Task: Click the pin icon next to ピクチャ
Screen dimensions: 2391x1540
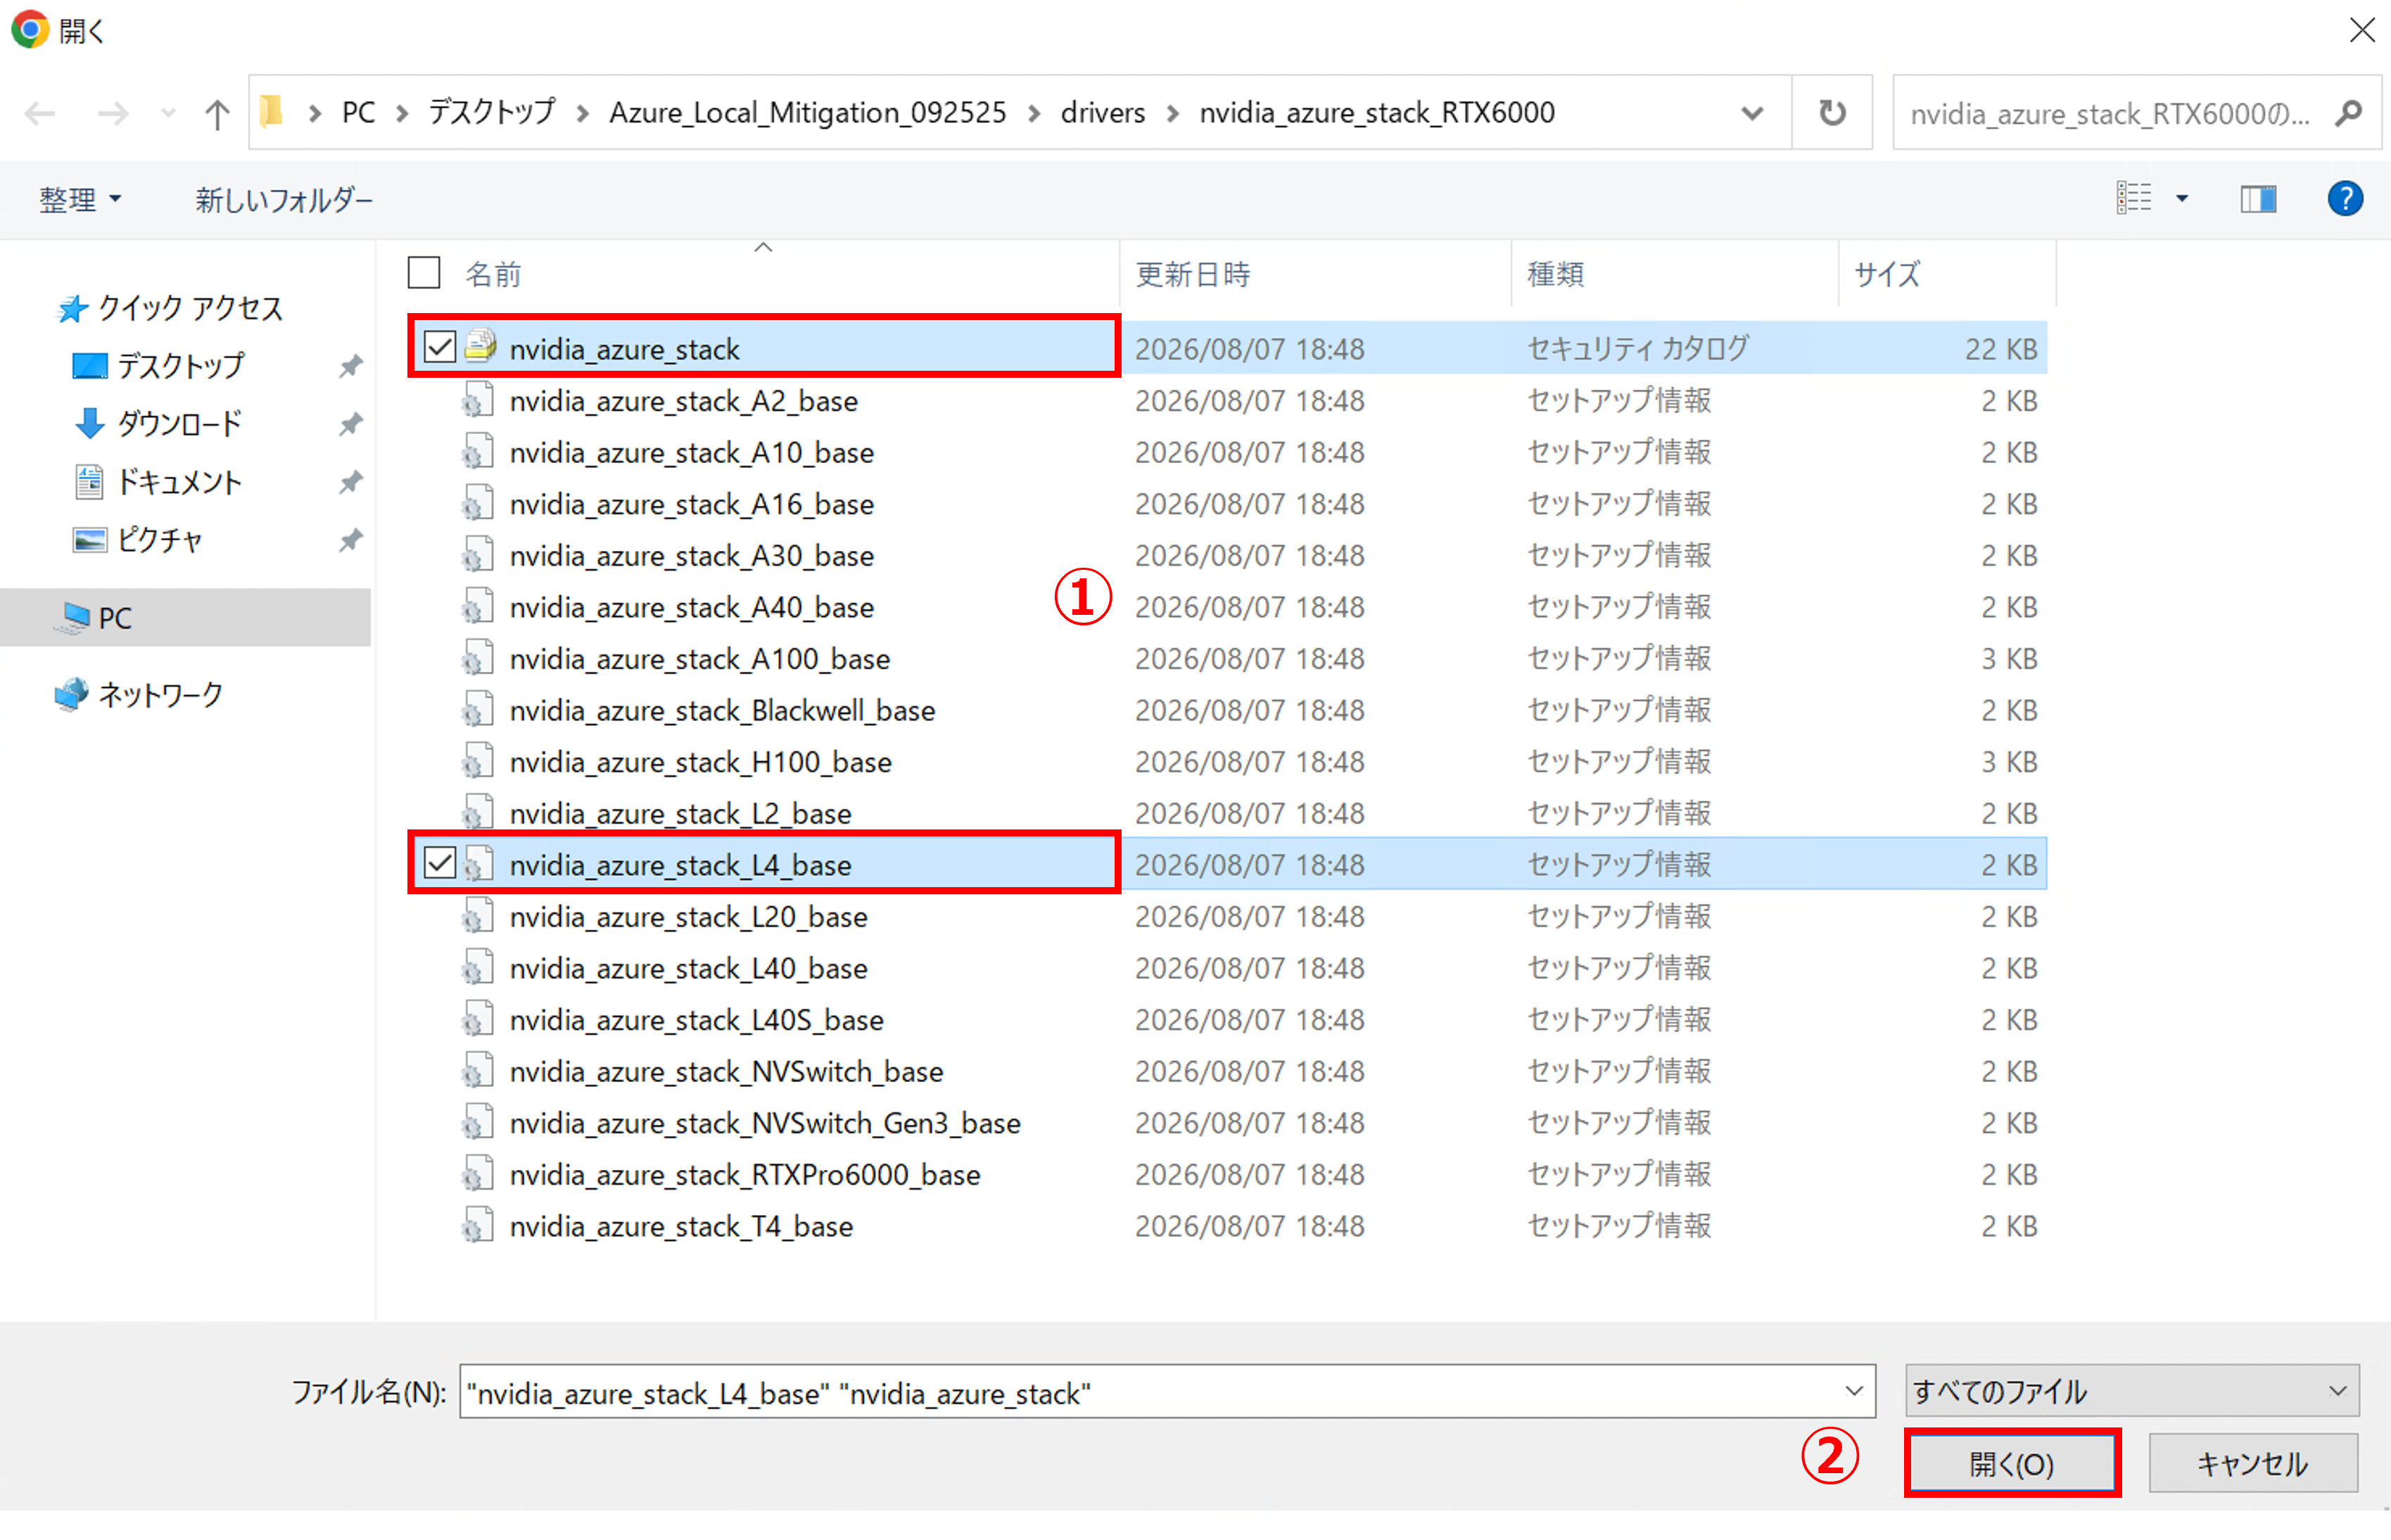Action: tap(350, 540)
